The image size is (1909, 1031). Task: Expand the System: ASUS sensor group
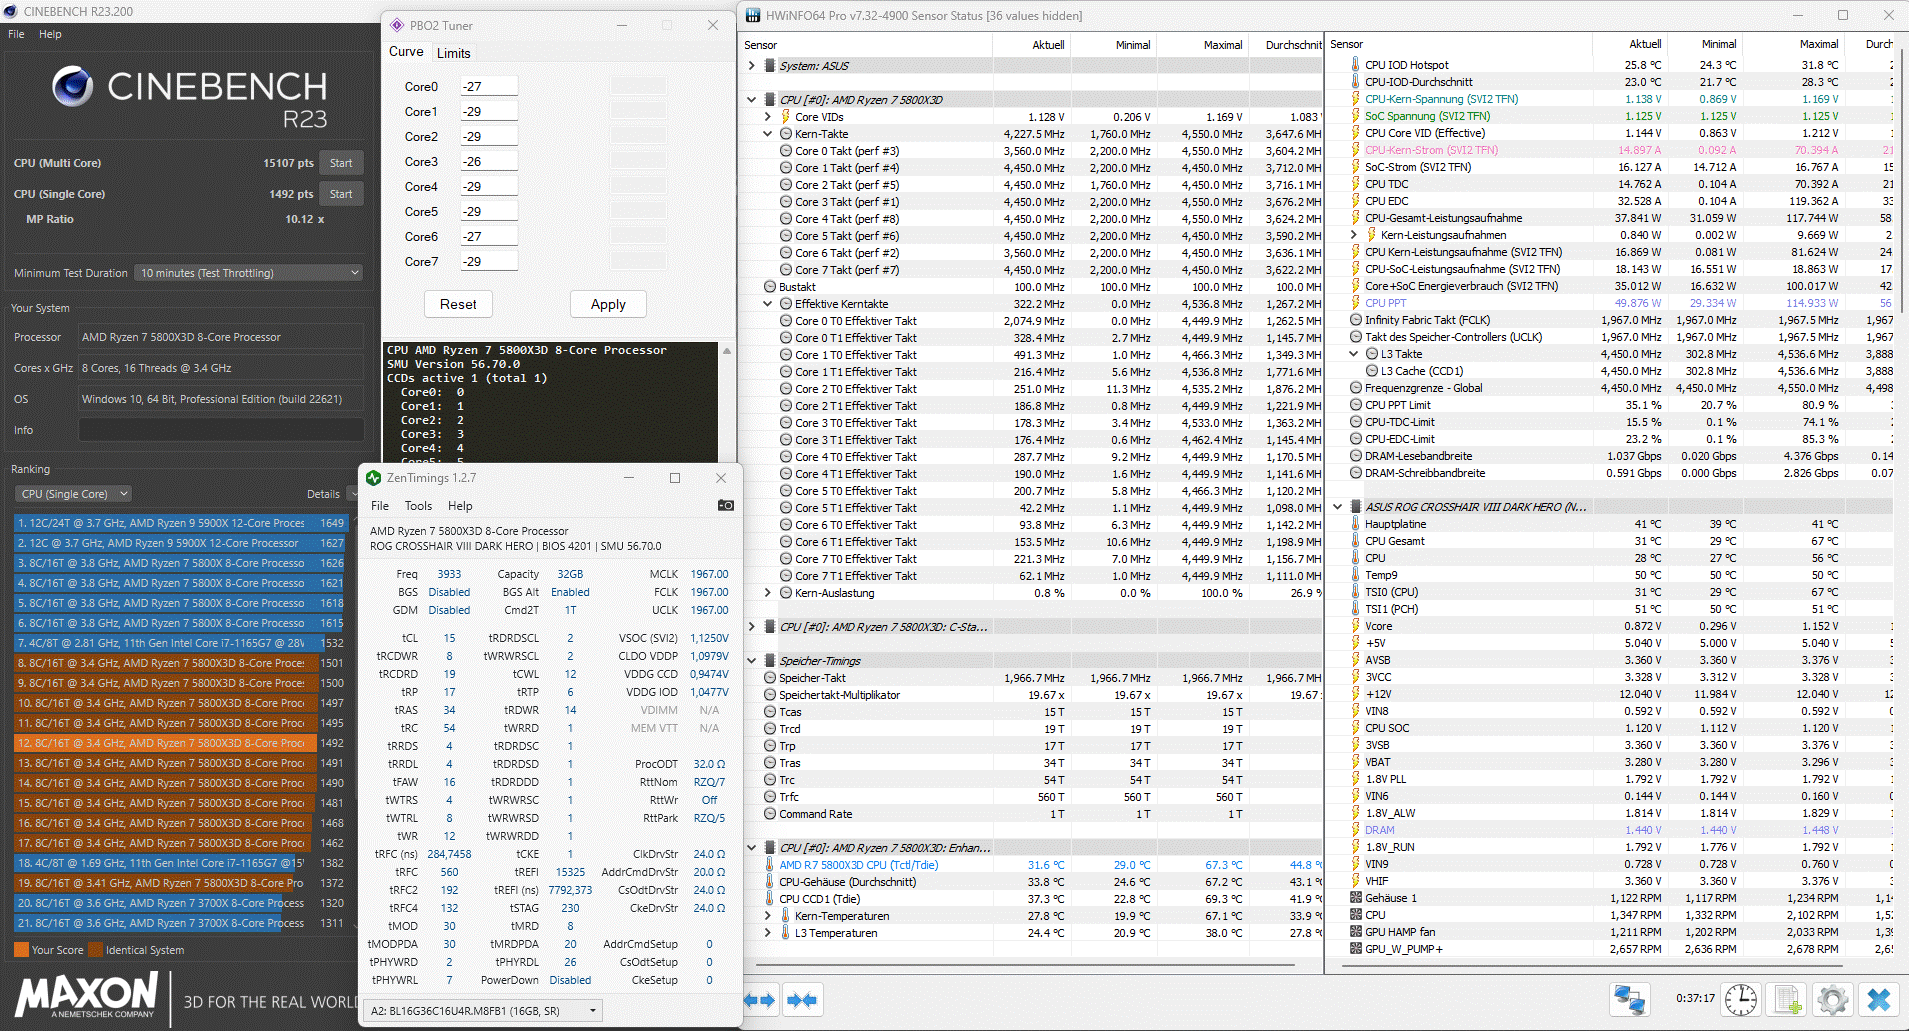752,66
